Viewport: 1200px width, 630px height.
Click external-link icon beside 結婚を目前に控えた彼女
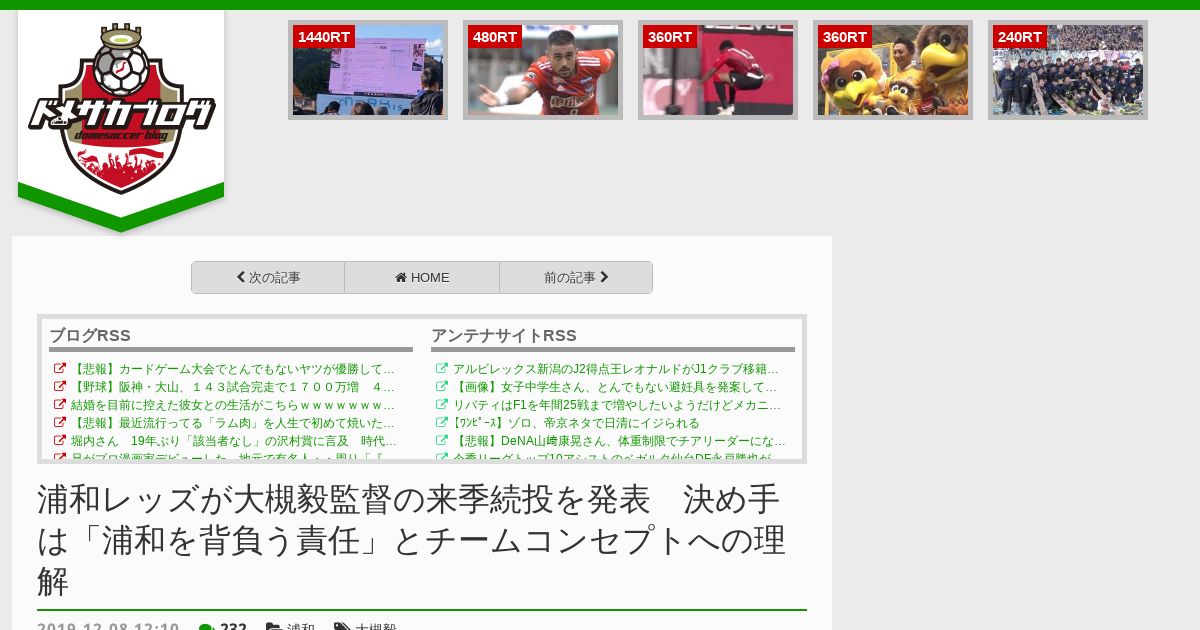click(60, 405)
